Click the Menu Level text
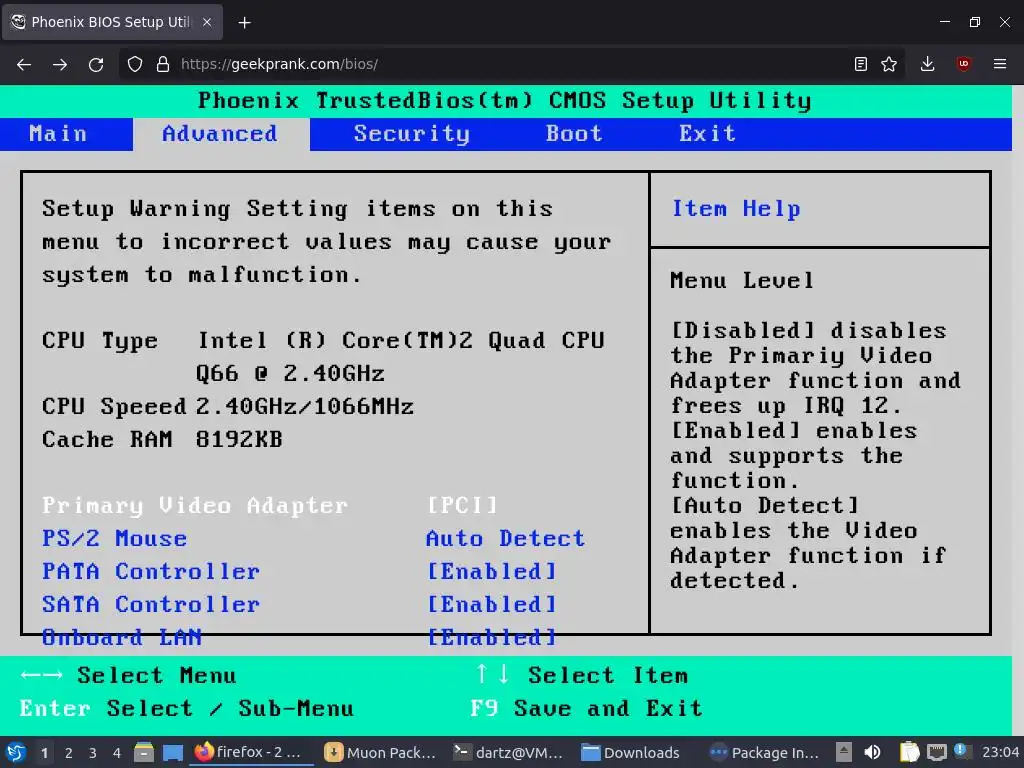This screenshot has height=768, width=1024. tap(742, 281)
